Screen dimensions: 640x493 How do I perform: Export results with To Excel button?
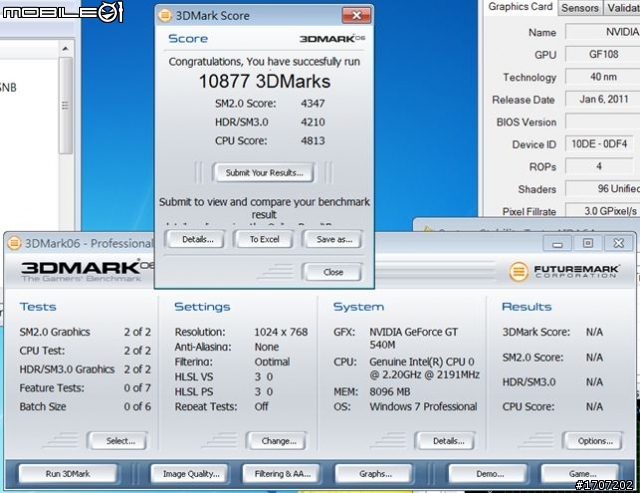263,239
